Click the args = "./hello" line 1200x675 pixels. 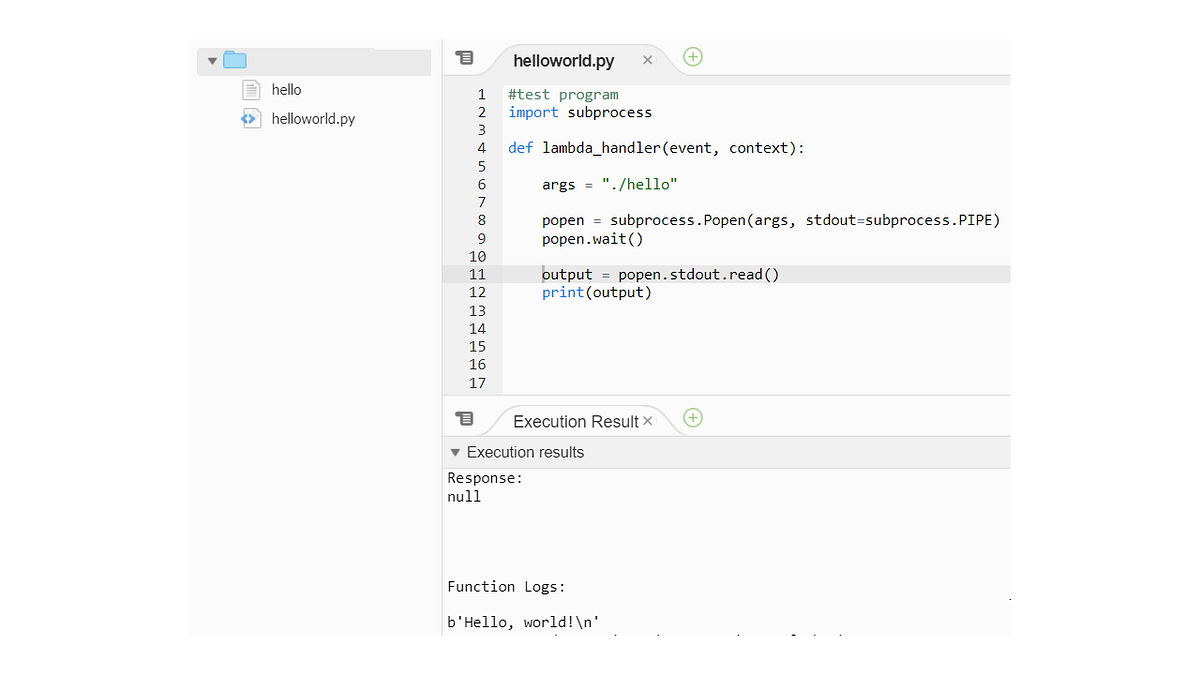tap(610, 184)
